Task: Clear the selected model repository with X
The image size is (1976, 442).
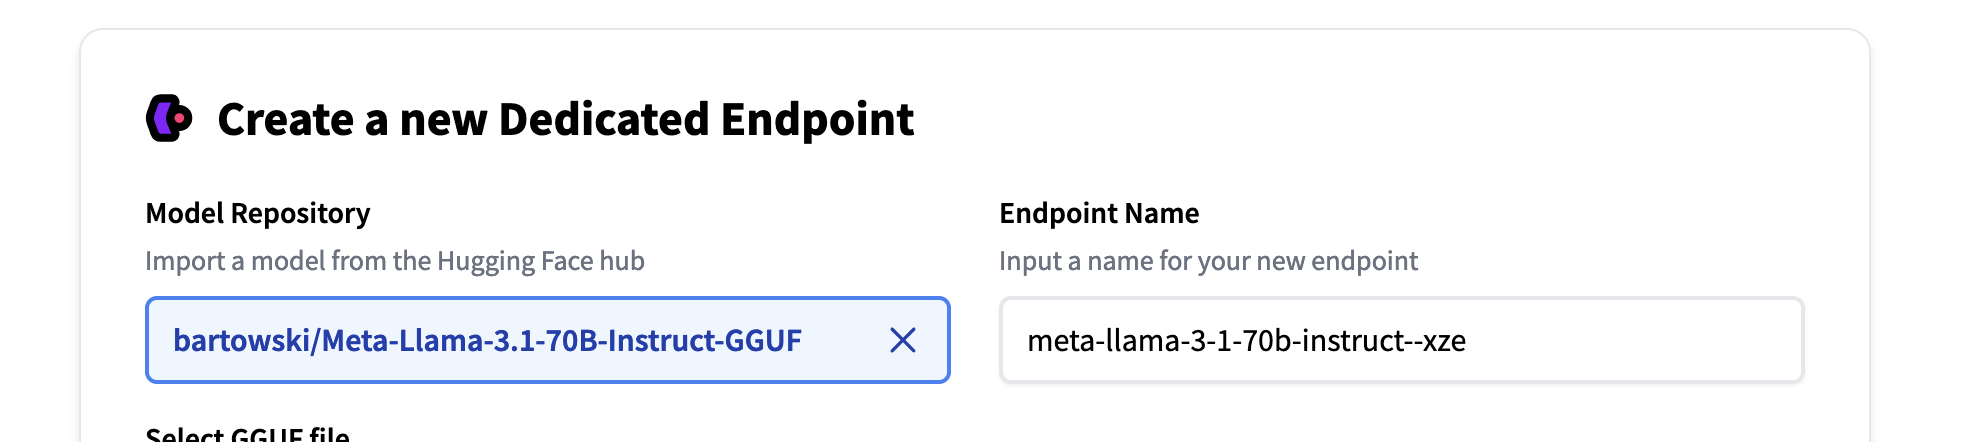Action: [902, 341]
